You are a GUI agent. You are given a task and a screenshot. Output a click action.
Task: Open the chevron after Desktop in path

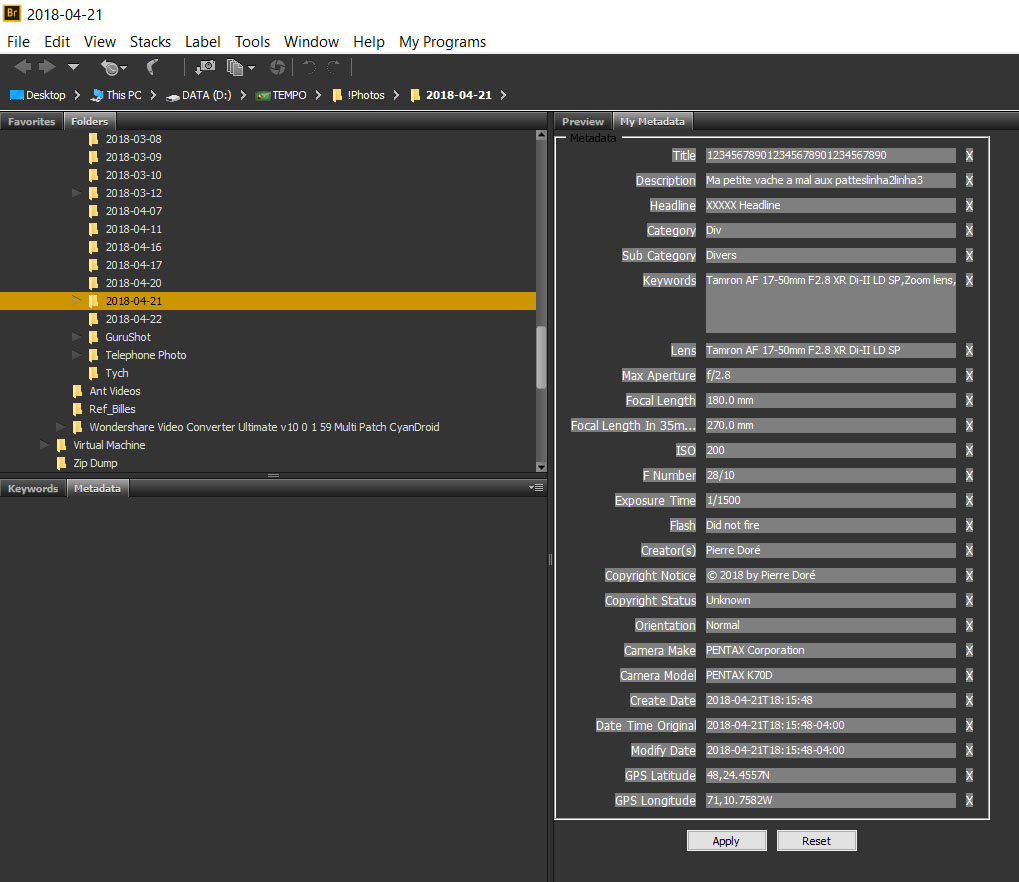point(77,95)
